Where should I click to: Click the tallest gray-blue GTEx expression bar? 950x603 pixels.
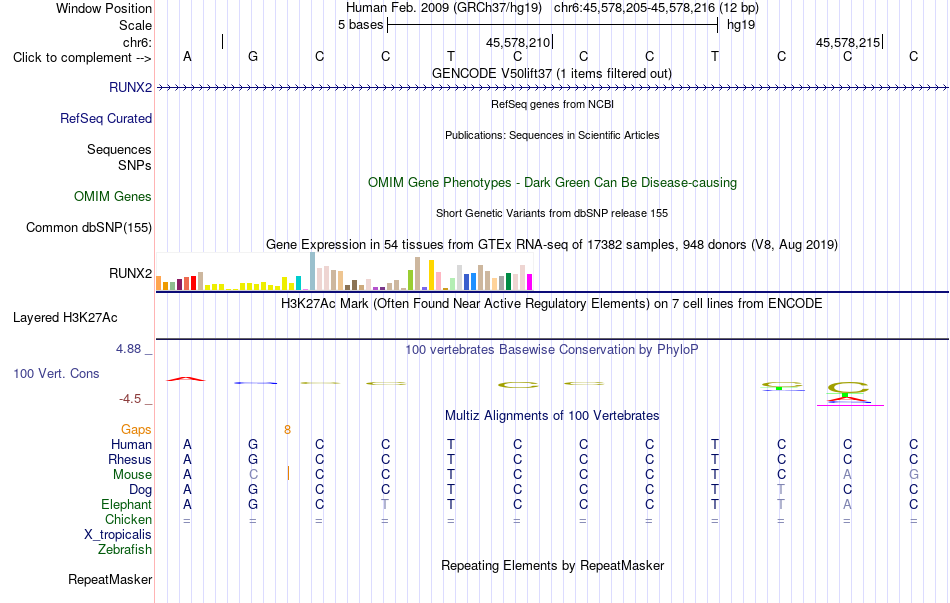(x=313, y=271)
